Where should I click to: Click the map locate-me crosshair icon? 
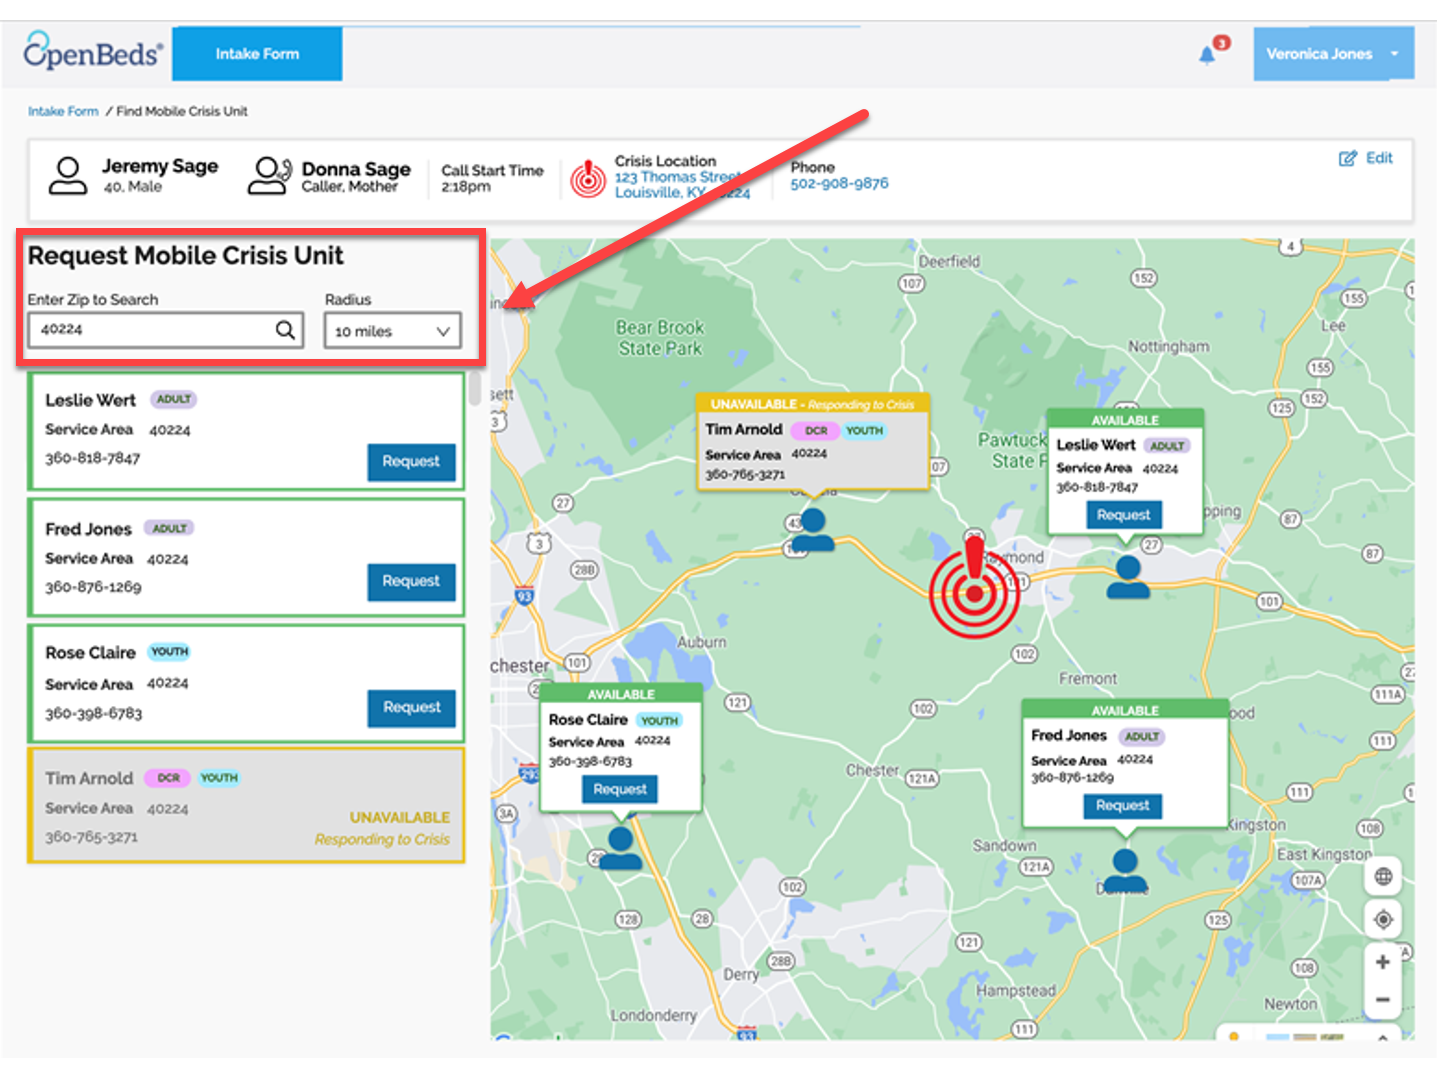click(1384, 919)
